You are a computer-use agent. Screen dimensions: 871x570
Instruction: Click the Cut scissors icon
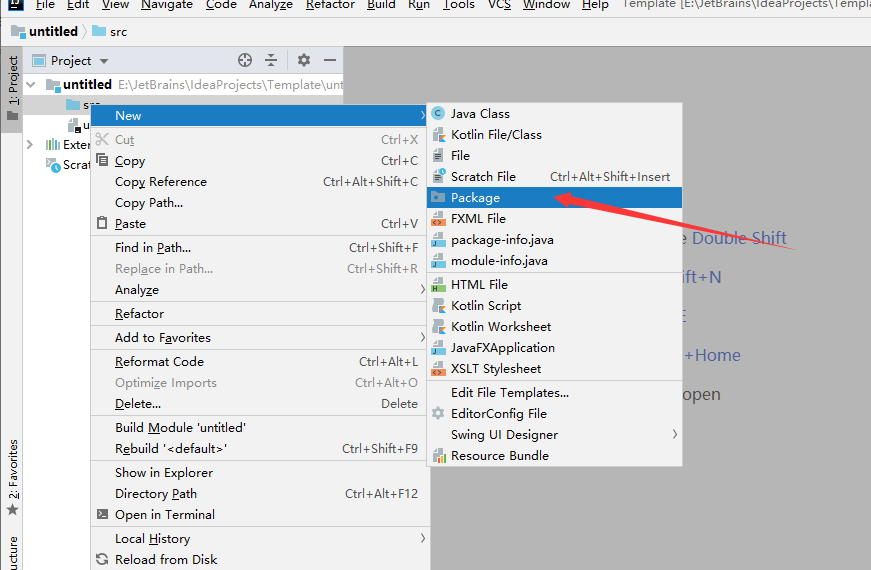(102, 139)
